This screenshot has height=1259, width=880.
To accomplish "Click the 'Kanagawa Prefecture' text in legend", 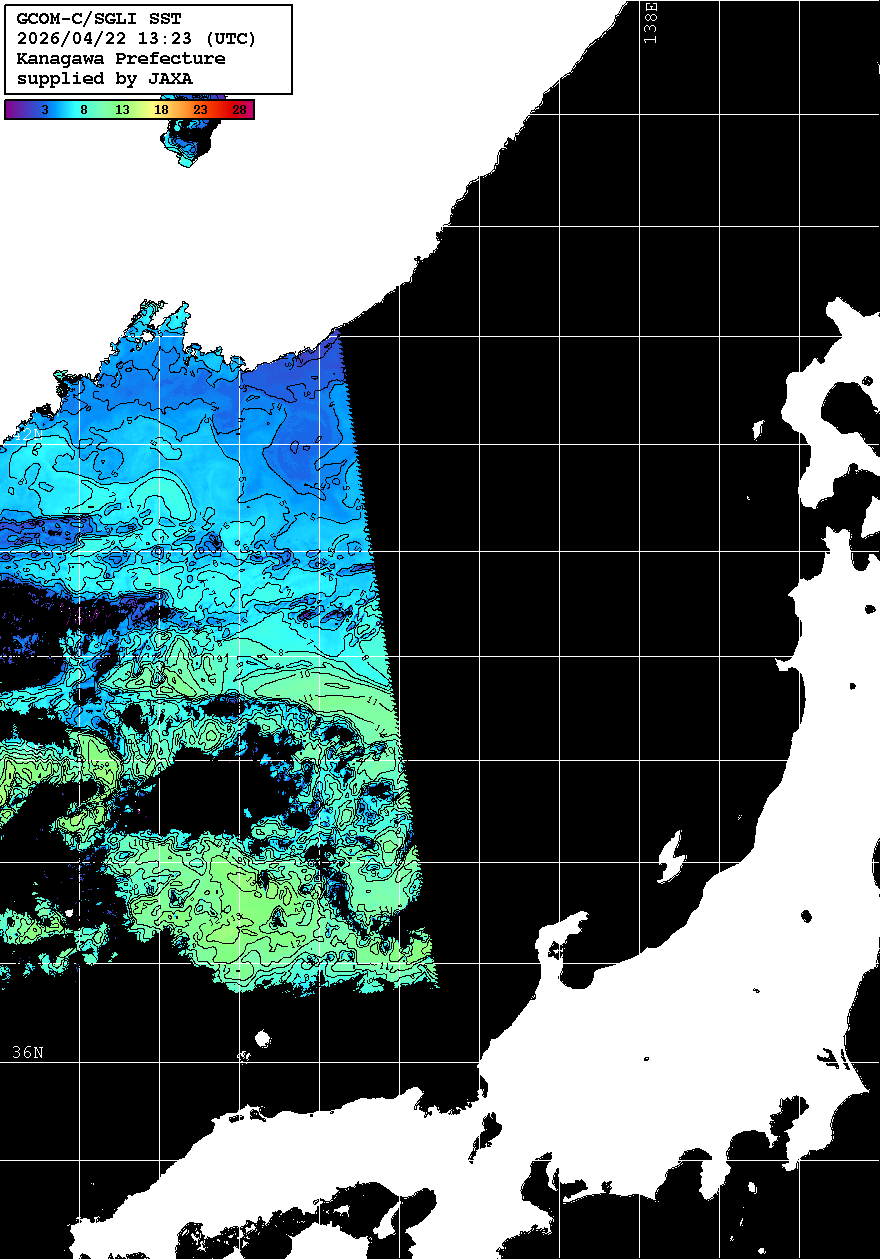I will point(121,59).
